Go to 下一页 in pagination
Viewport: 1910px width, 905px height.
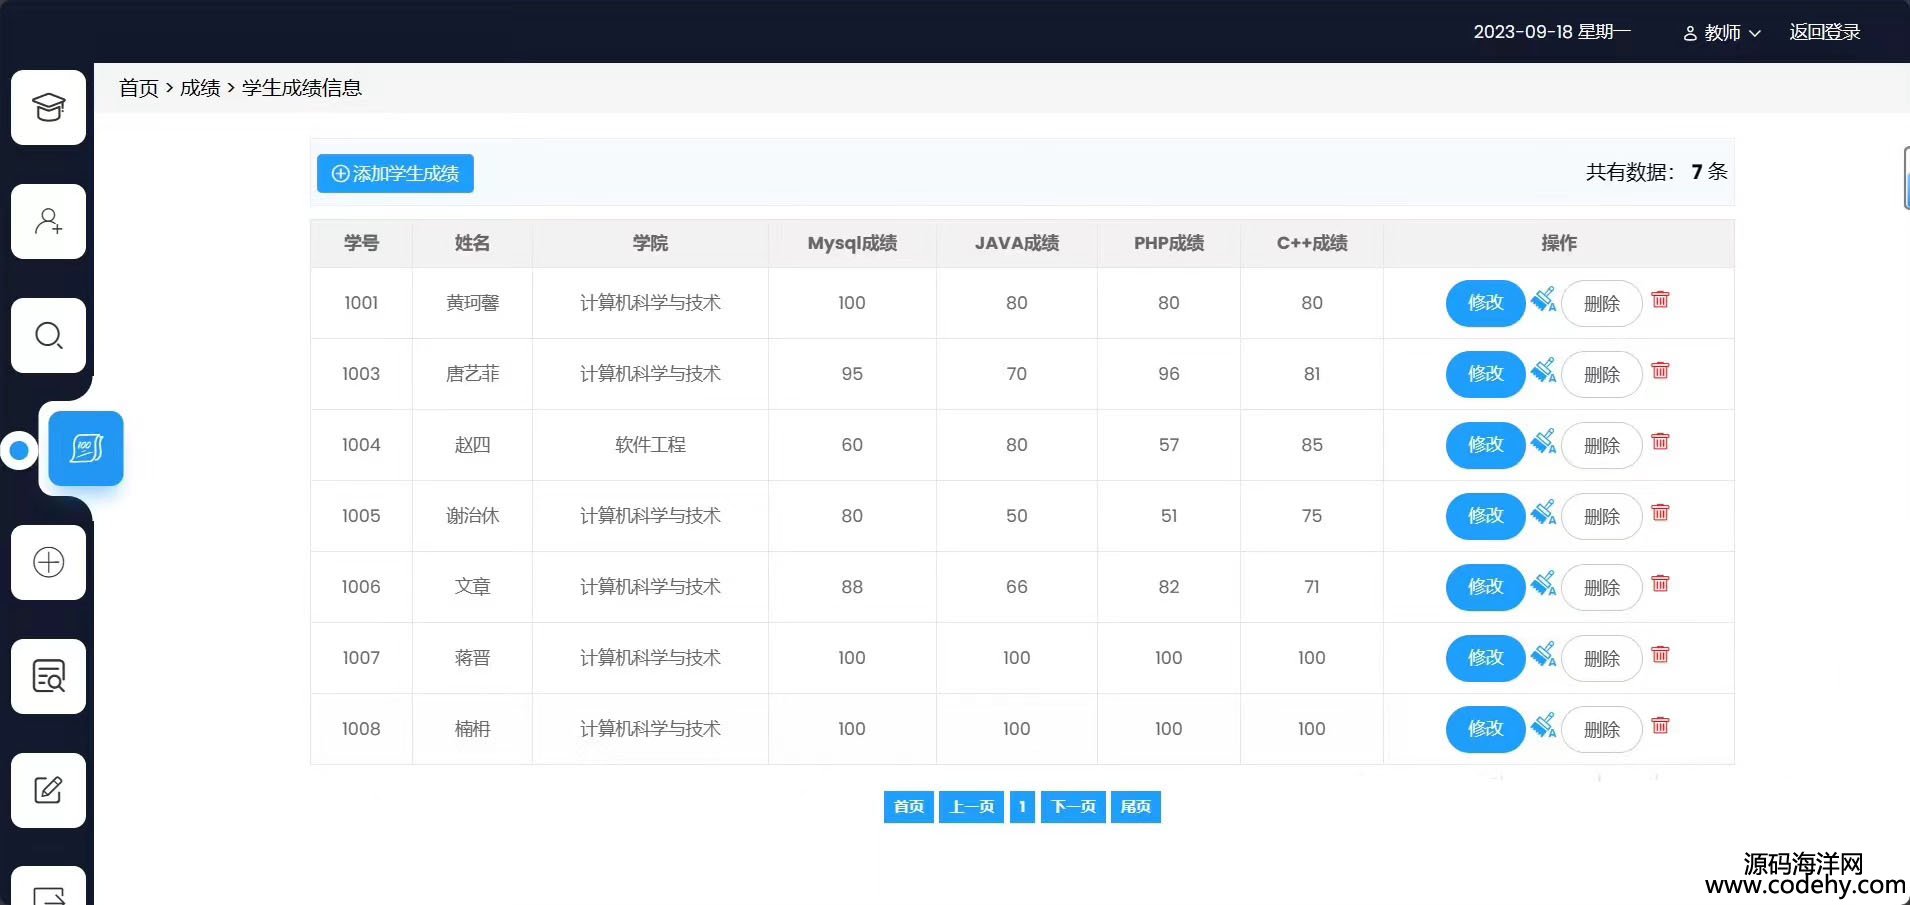(x=1073, y=807)
